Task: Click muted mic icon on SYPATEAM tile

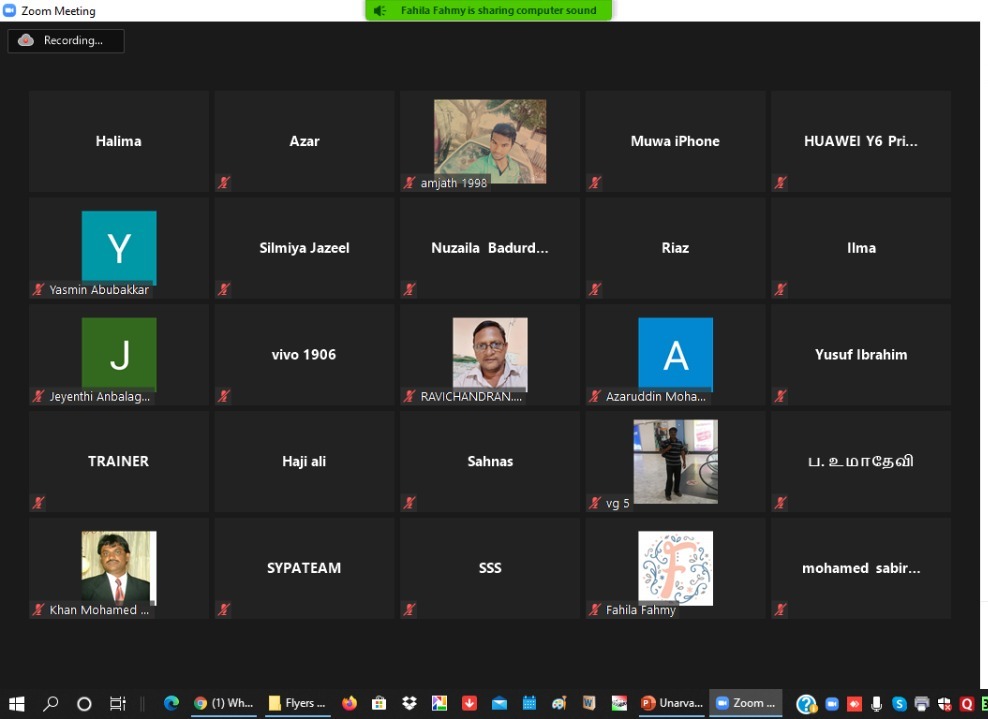Action: click(x=224, y=609)
